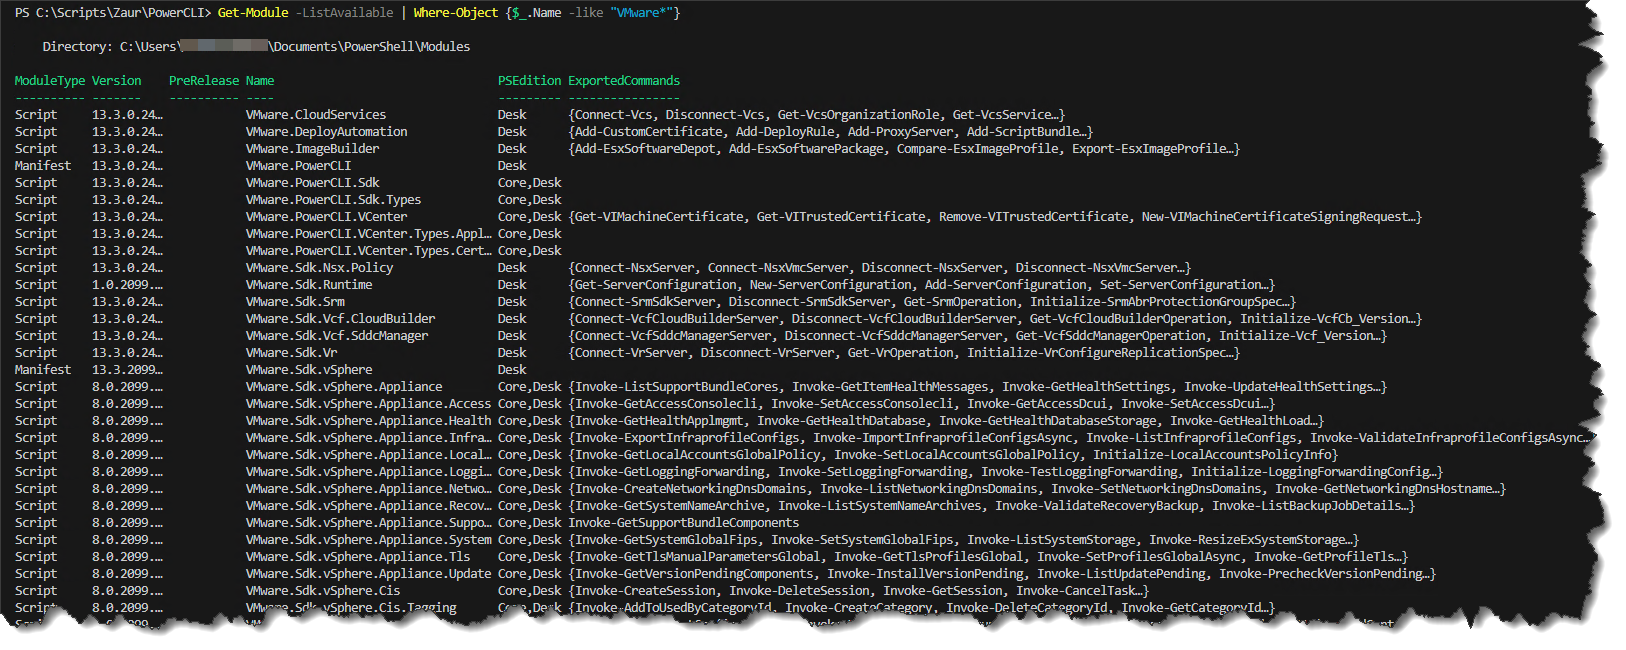This screenshot has width=1626, height=650.
Task: Click the Get-ServerConfiguration exported command
Action: tap(656, 285)
